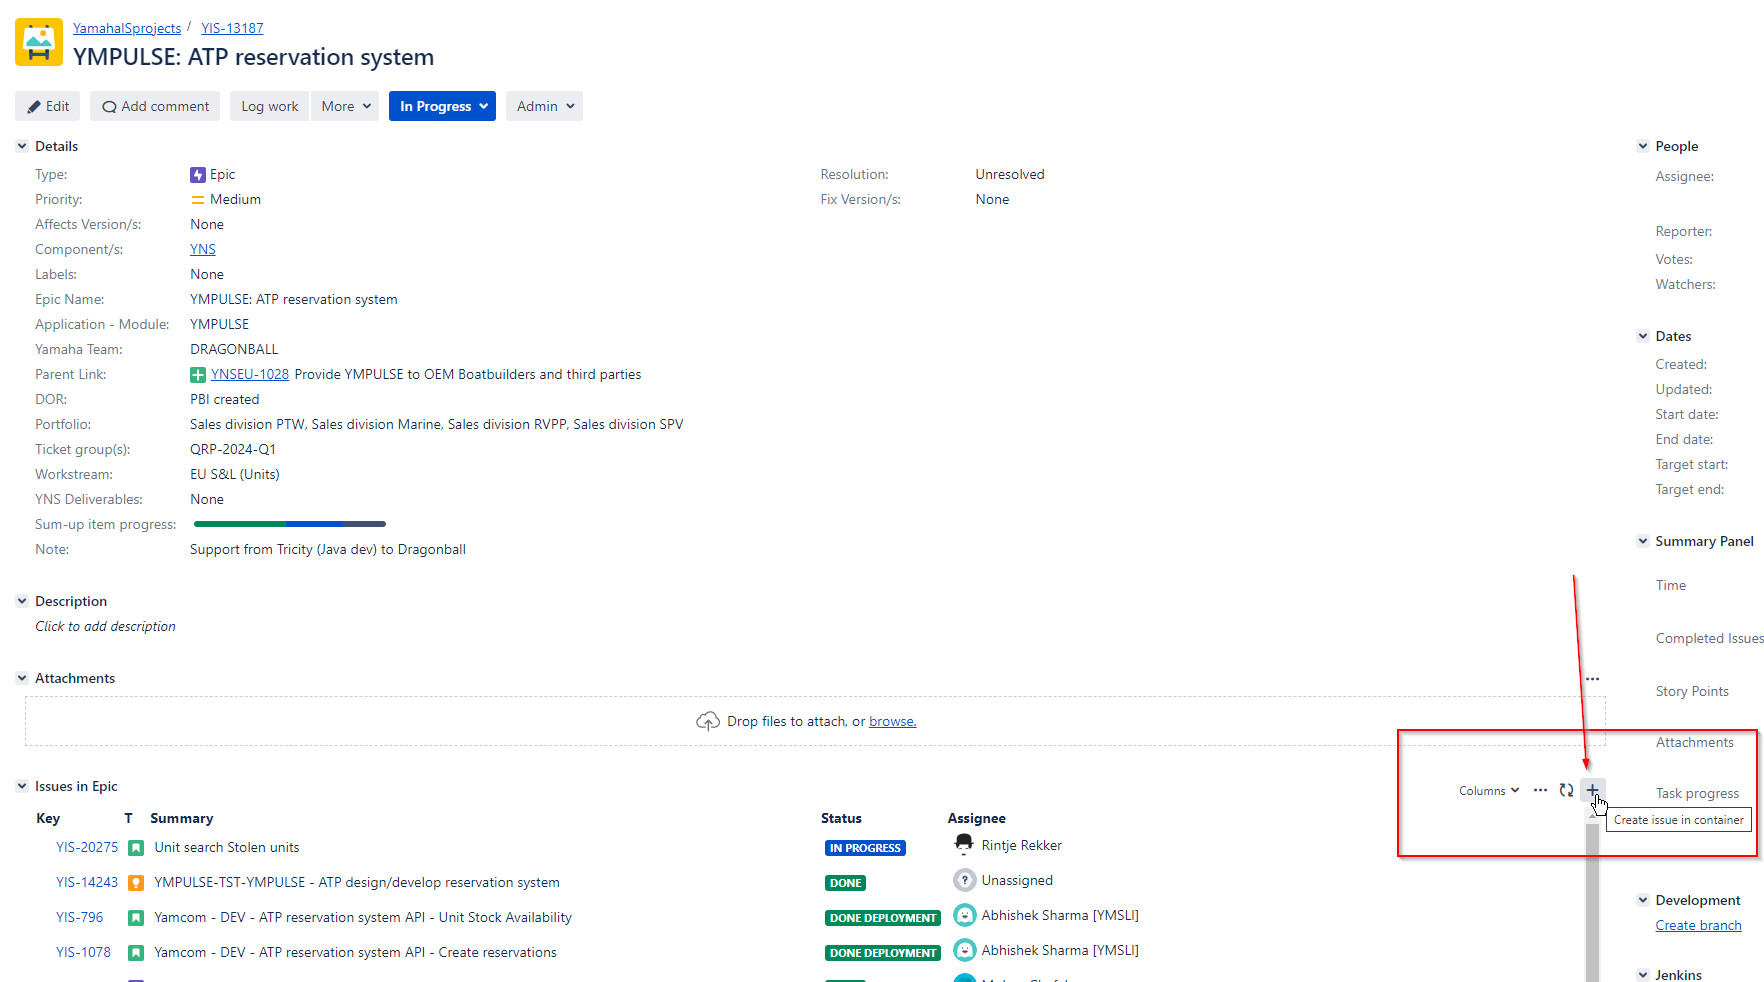Click the Create branch link

coord(1698,925)
